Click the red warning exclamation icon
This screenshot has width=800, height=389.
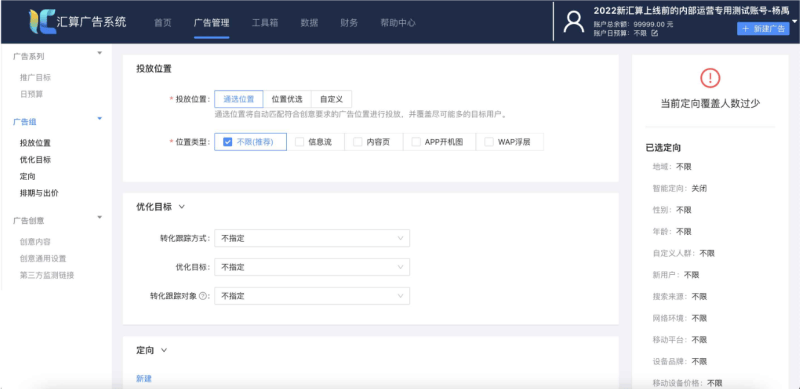click(x=710, y=78)
